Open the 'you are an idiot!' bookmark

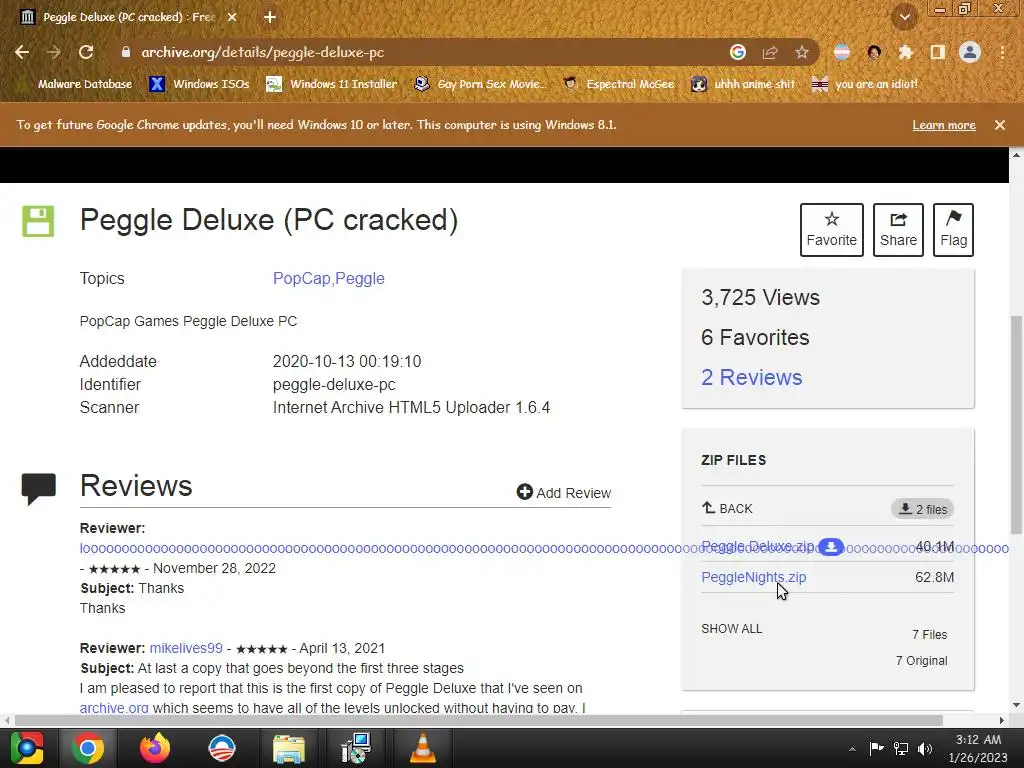865,84
